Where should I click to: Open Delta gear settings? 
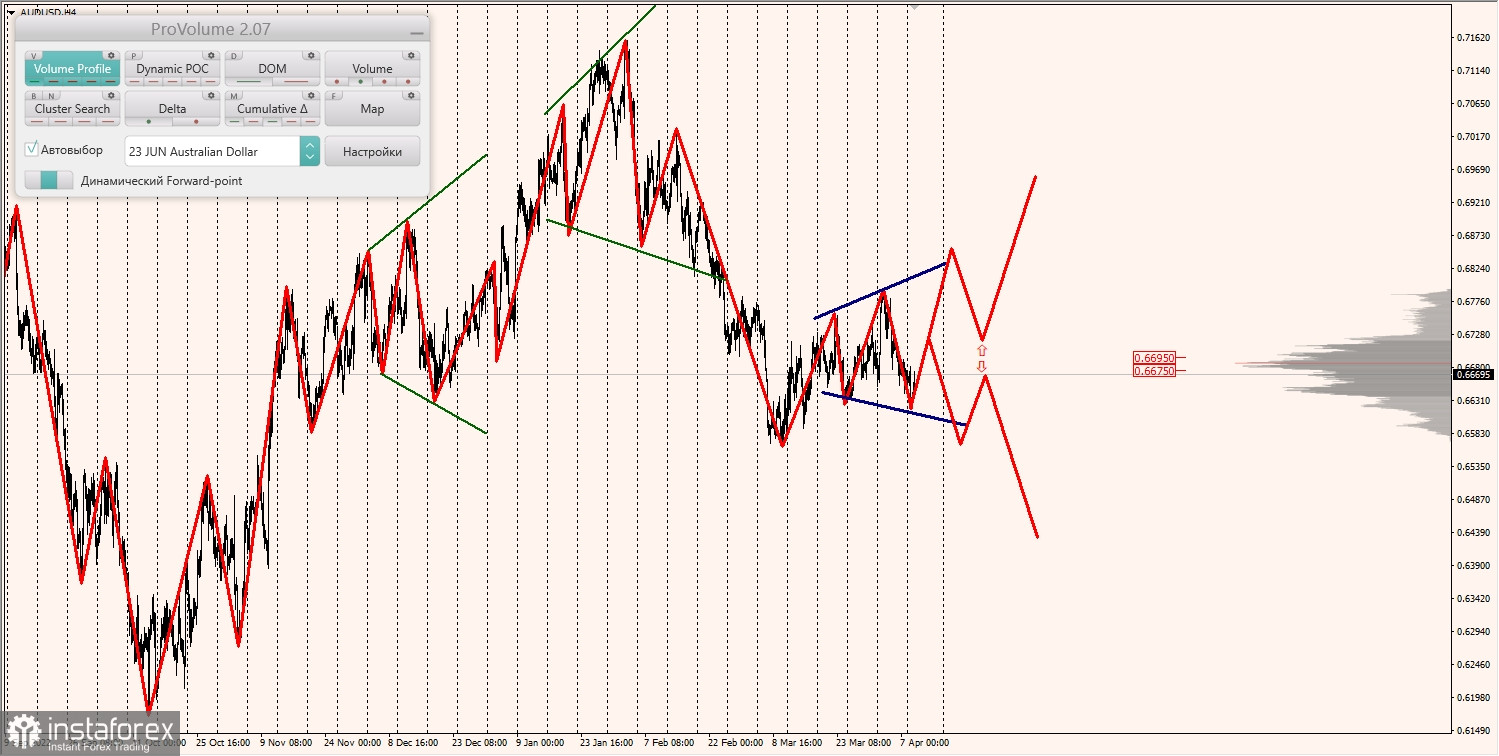pyautogui.click(x=211, y=95)
